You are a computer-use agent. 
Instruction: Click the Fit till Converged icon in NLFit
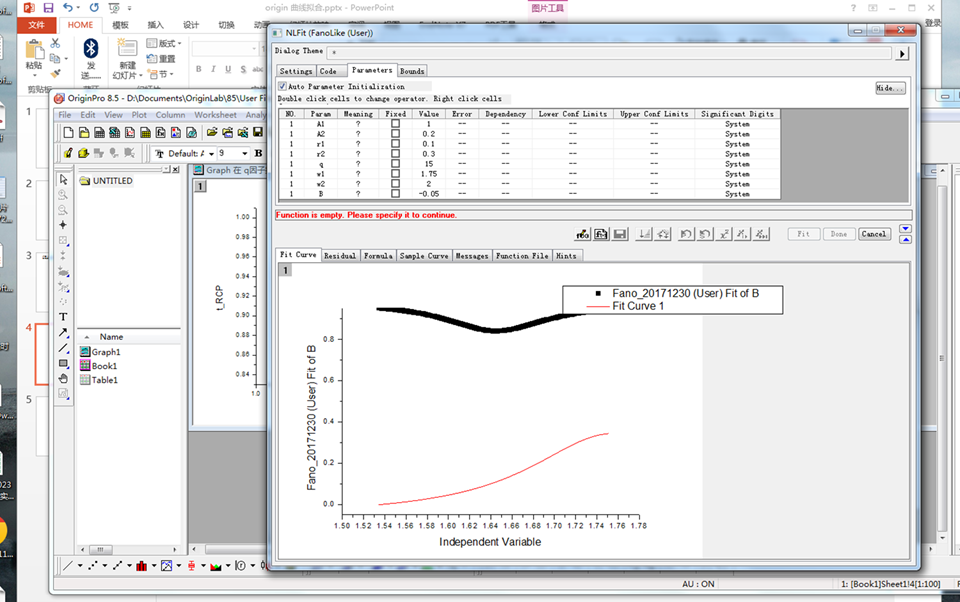point(761,234)
